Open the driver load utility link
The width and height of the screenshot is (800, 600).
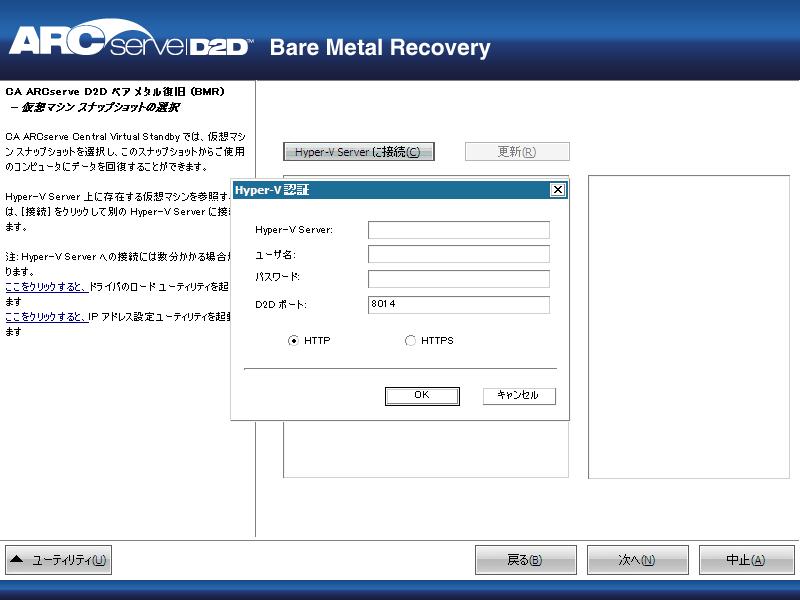[47, 287]
